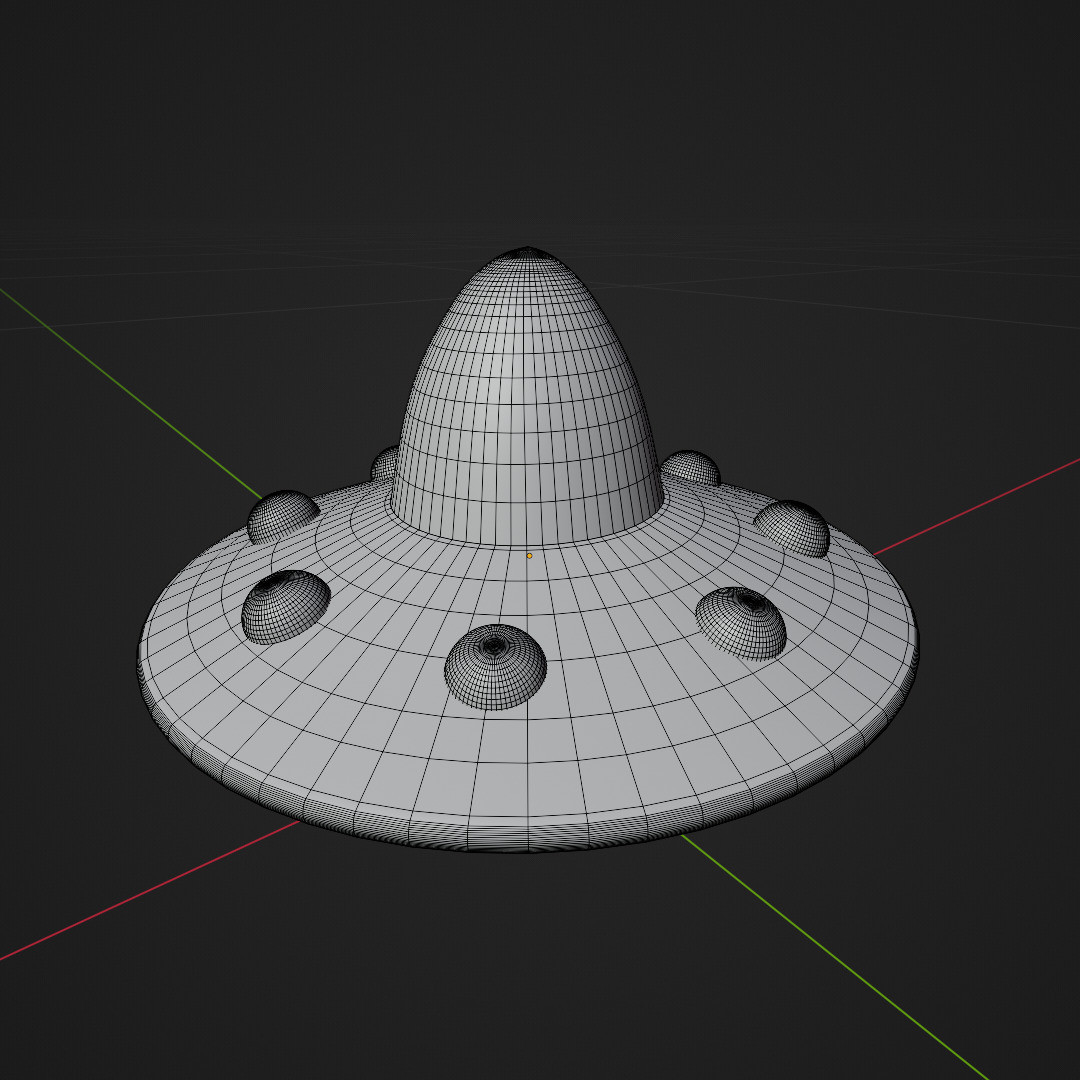Select the far-right sphere bump at the disc edge

(792, 528)
